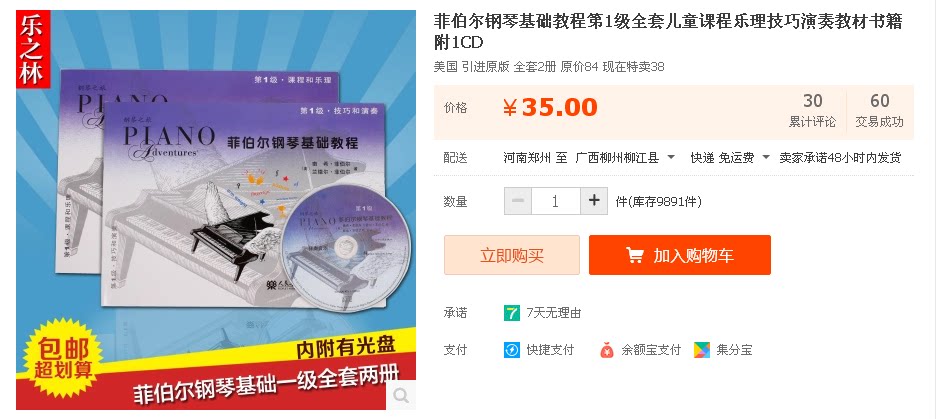Click the piano book product image
946x419 pixels.
click(x=216, y=210)
